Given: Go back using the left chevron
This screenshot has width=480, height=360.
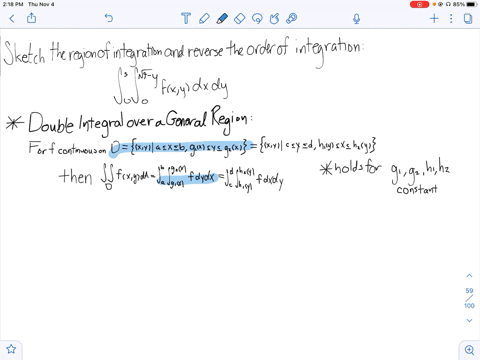Looking at the screenshot, I should tap(12, 18).
